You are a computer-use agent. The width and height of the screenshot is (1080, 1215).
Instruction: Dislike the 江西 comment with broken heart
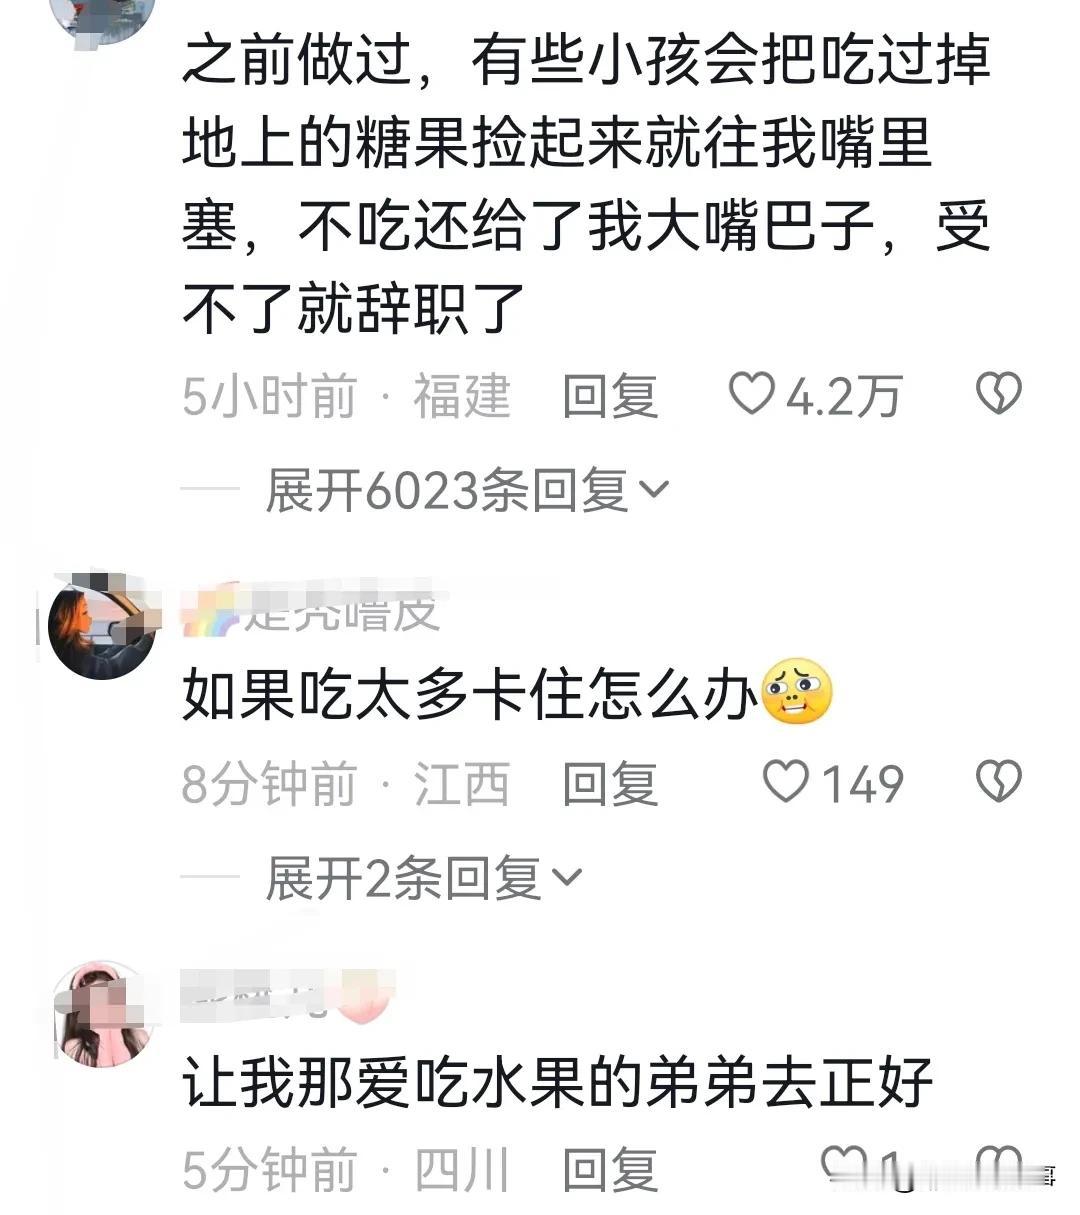coord(998,781)
